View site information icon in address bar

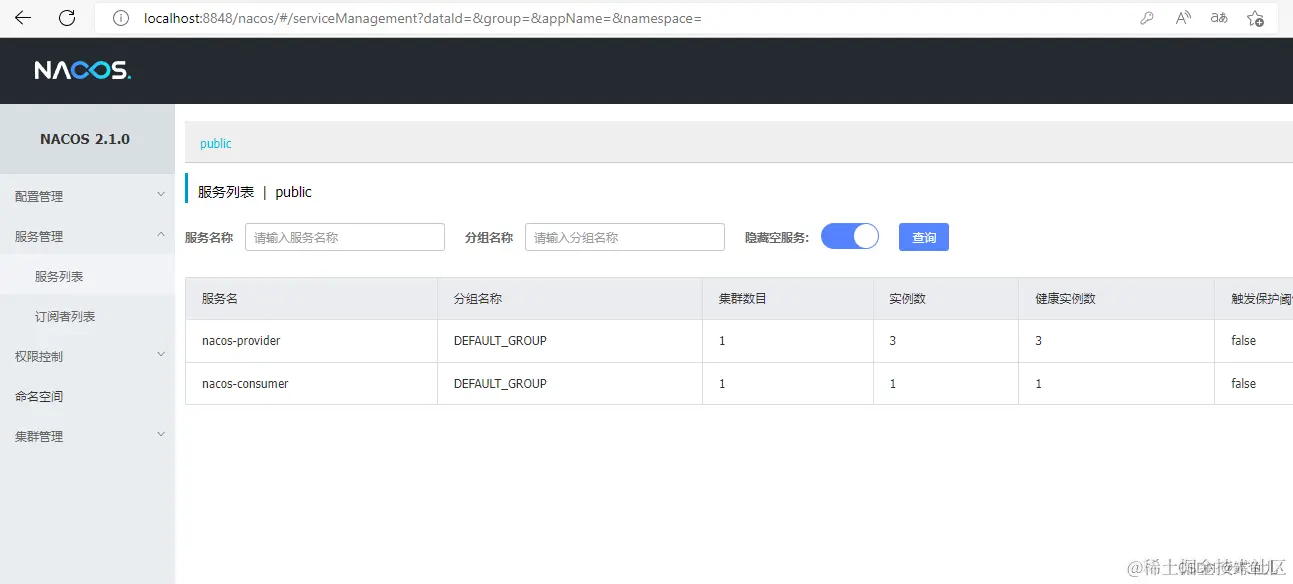coord(121,18)
